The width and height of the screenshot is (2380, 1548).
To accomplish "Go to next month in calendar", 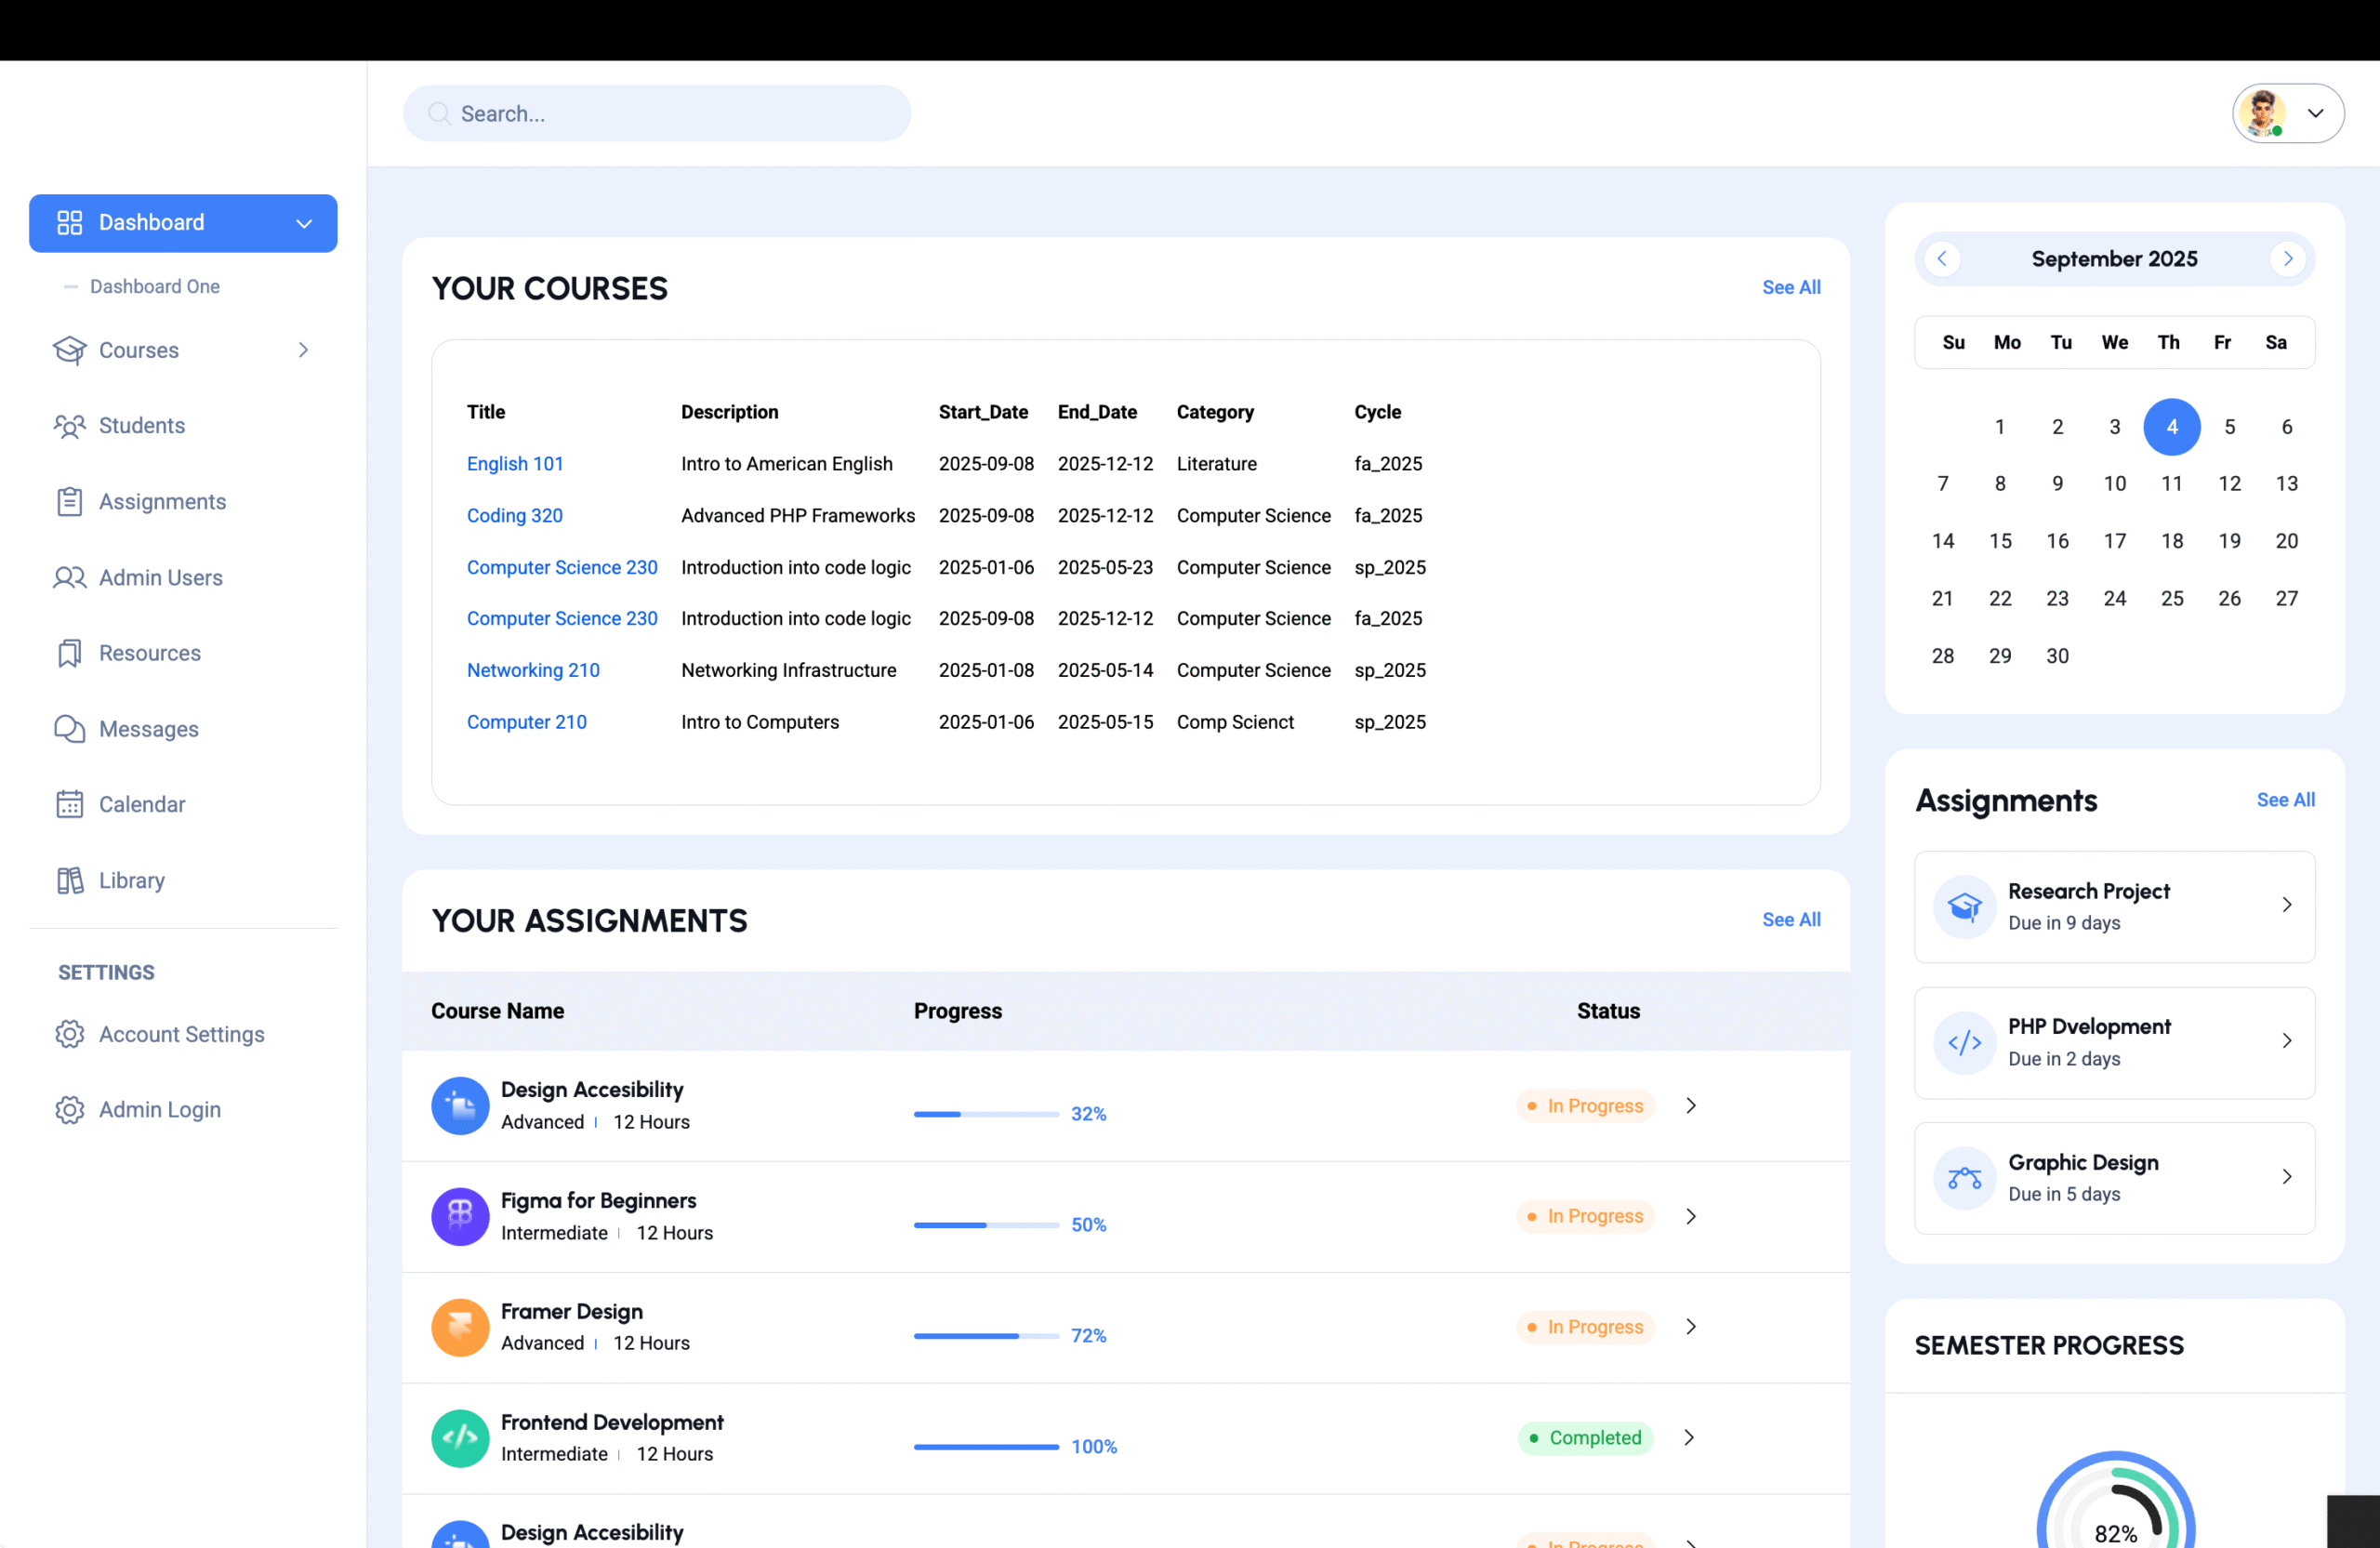I will tap(2288, 259).
